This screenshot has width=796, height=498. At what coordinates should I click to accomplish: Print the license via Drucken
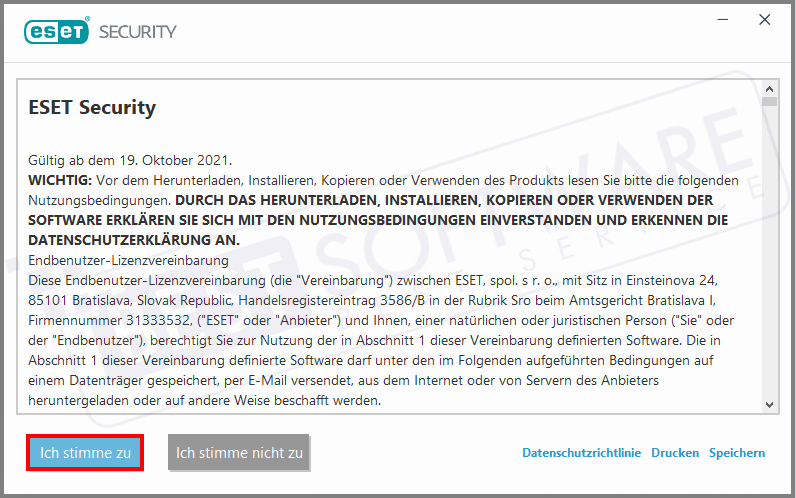[x=675, y=453]
